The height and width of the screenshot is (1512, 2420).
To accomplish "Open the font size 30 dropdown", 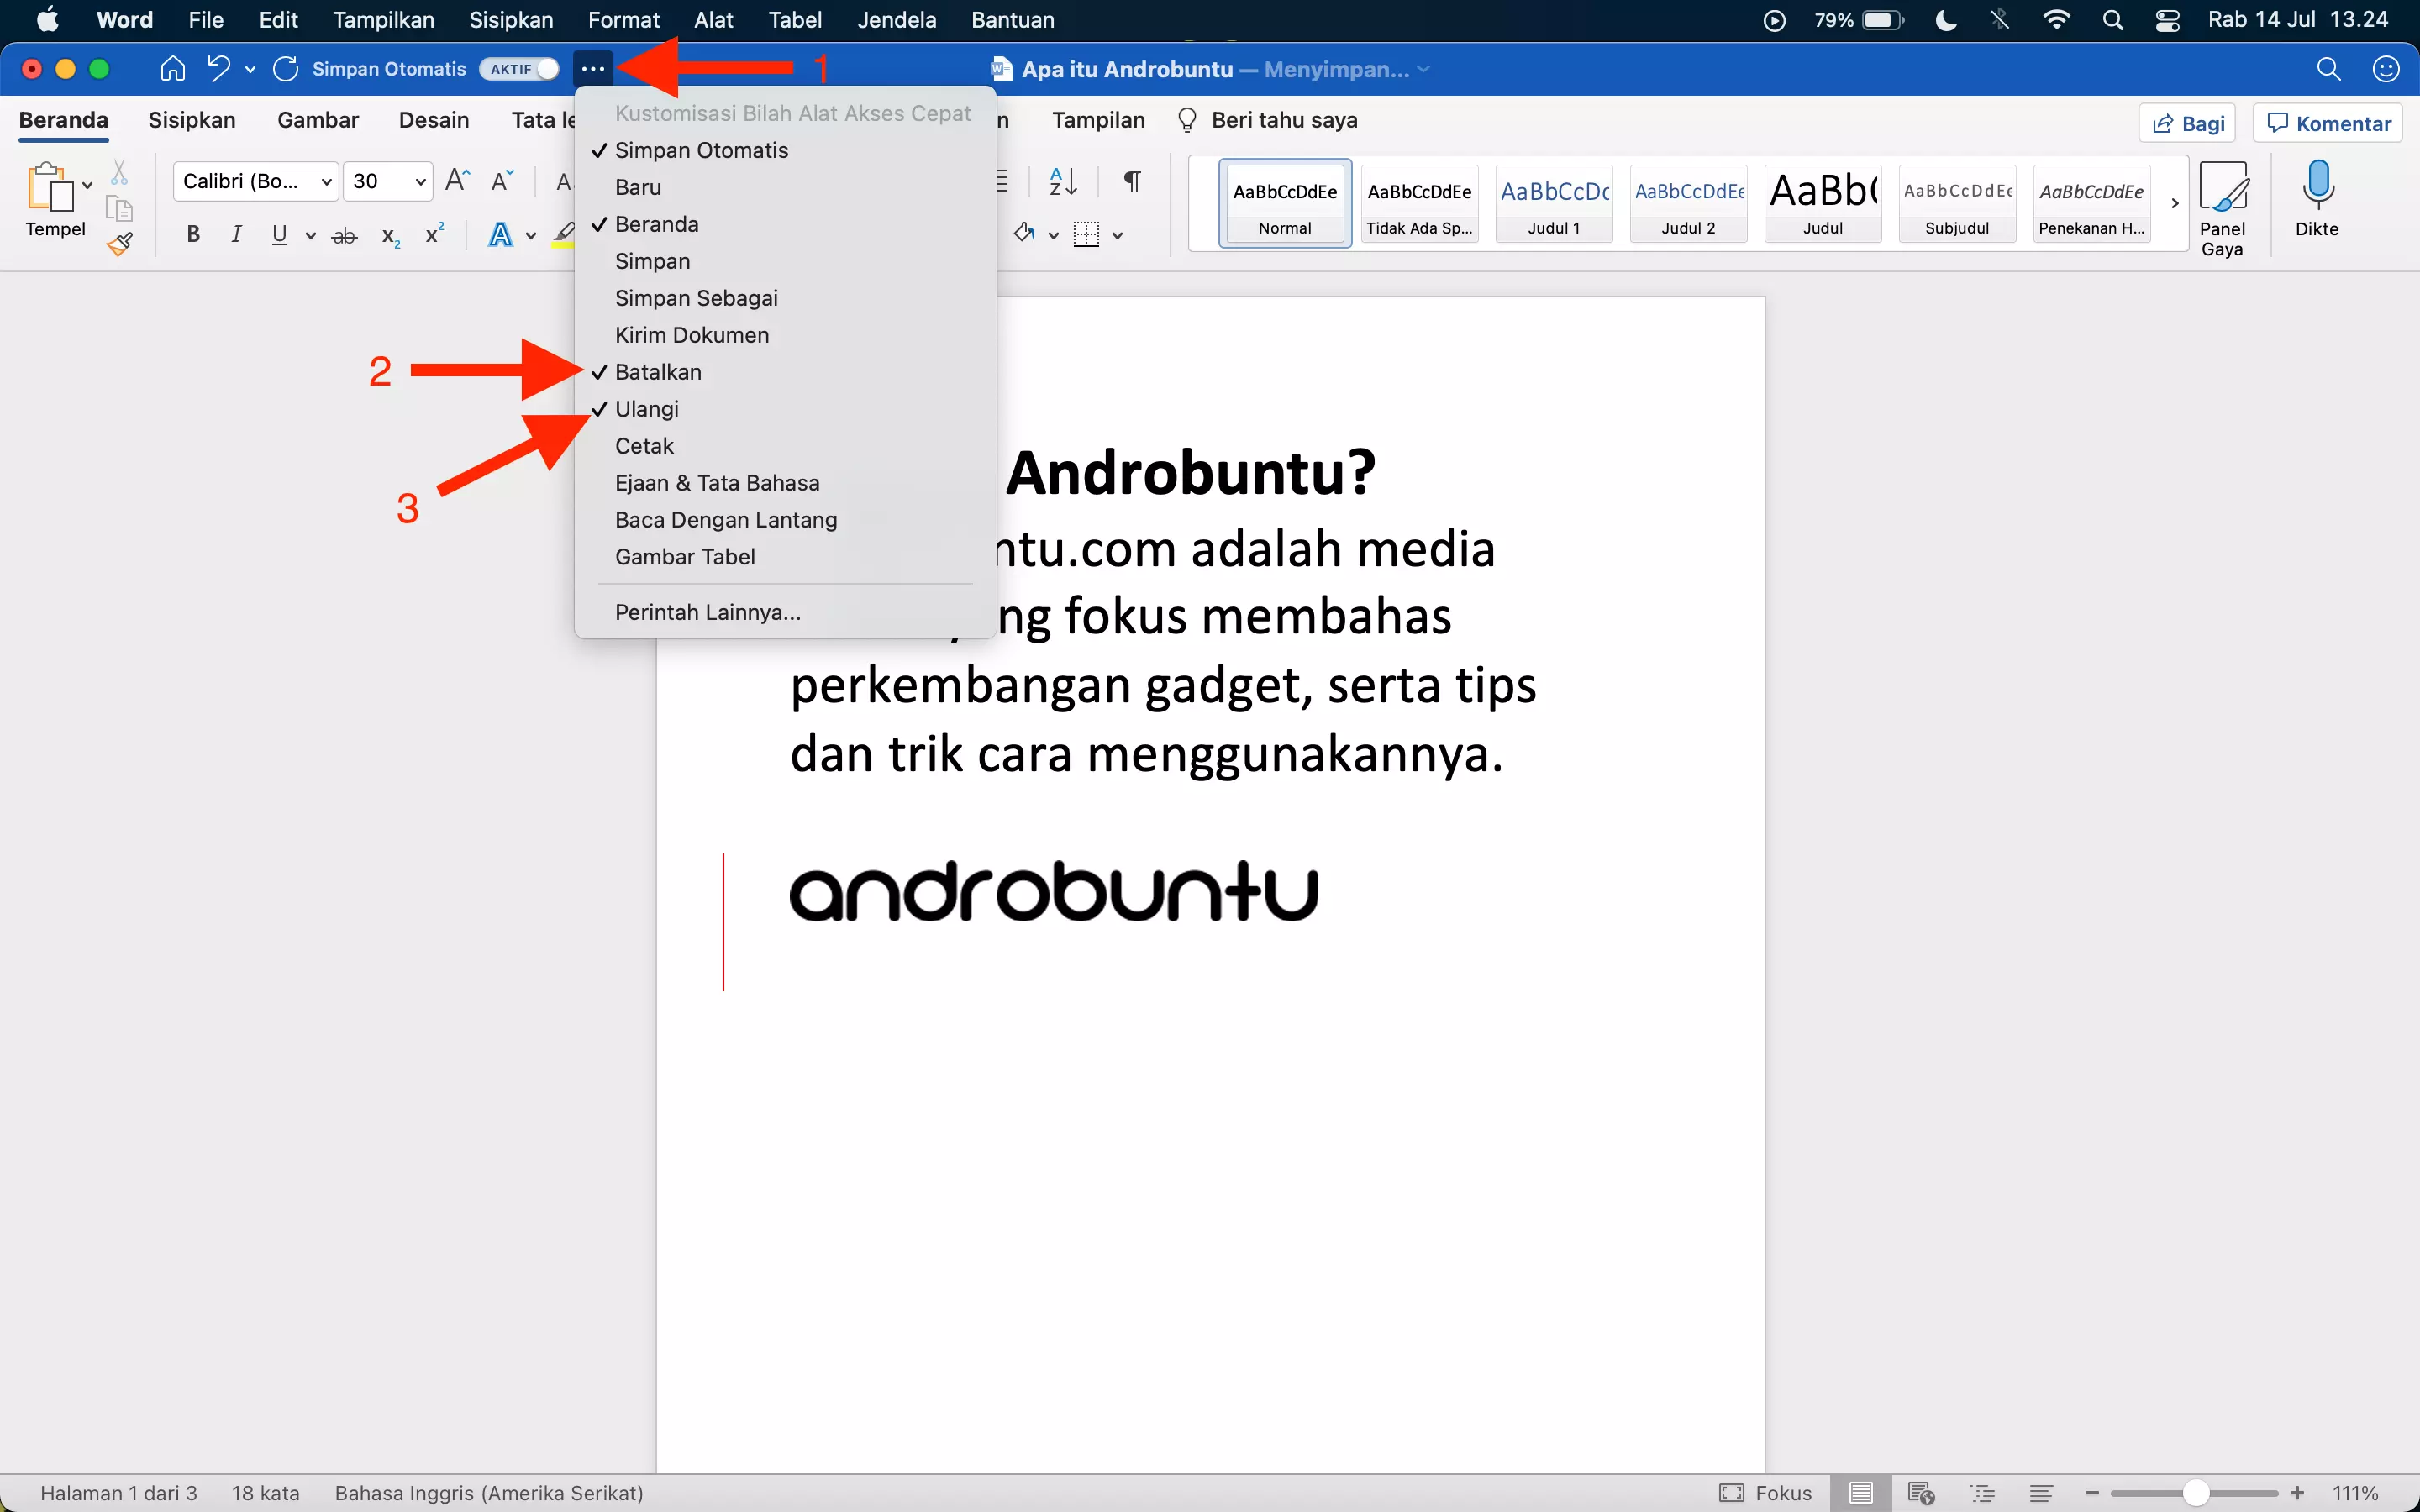I will click(x=418, y=181).
